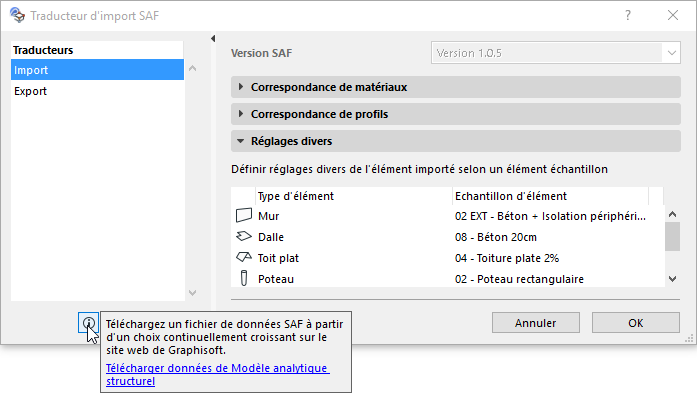Click the SAF translator app icon in title bar

click(x=17, y=15)
